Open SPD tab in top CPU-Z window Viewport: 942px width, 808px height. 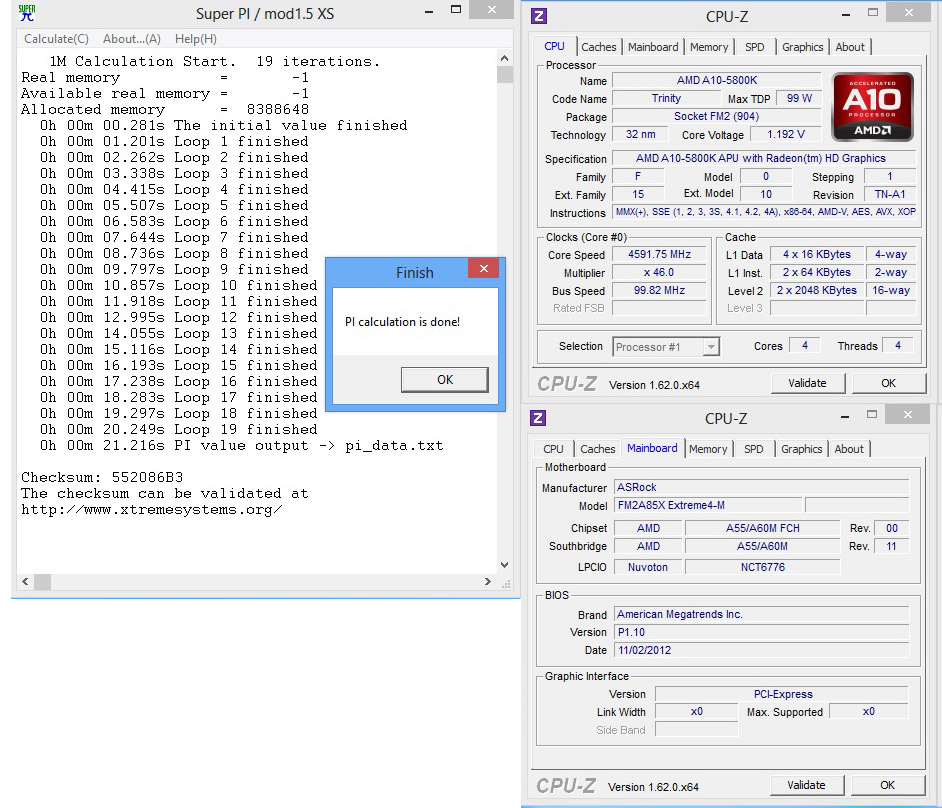coord(755,47)
